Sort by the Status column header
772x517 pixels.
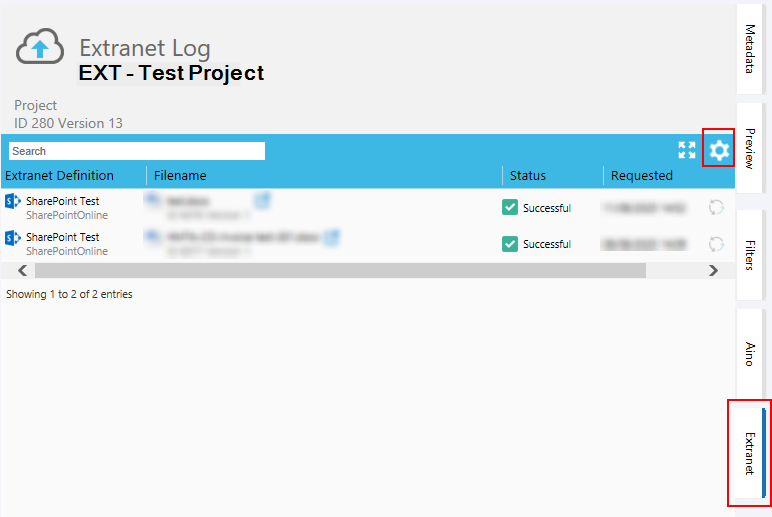528,176
